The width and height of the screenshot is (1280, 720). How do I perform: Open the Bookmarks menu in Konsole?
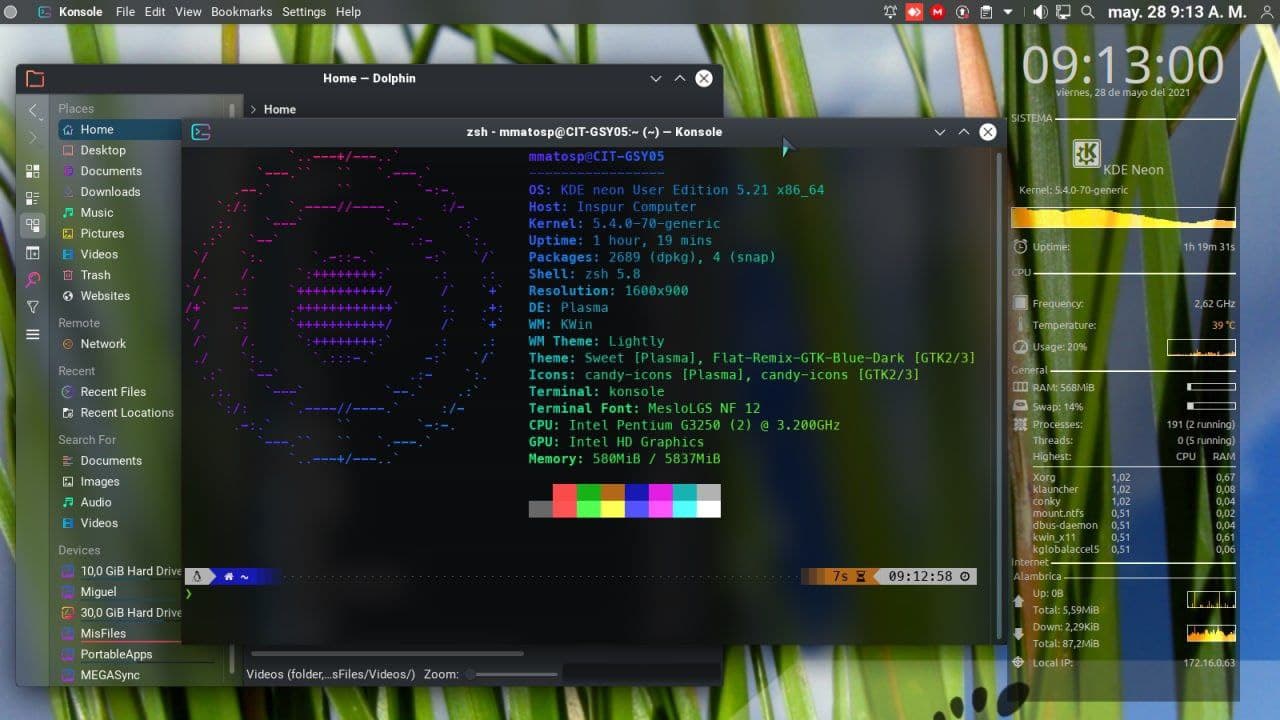coord(241,12)
